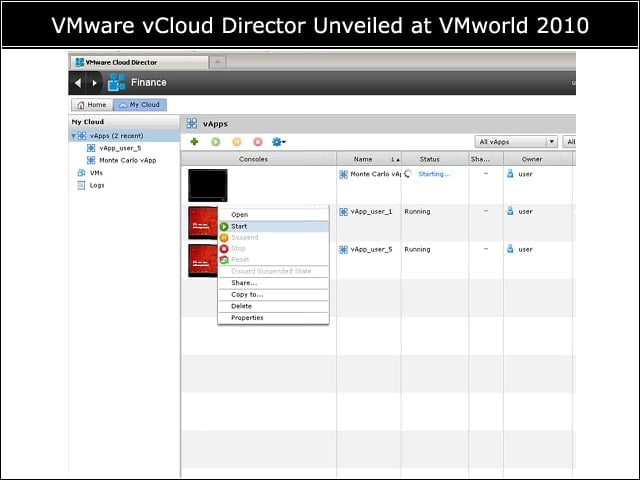Open the gear actions menu in toolbar
Screen dimensions: 640x480
(279, 142)
